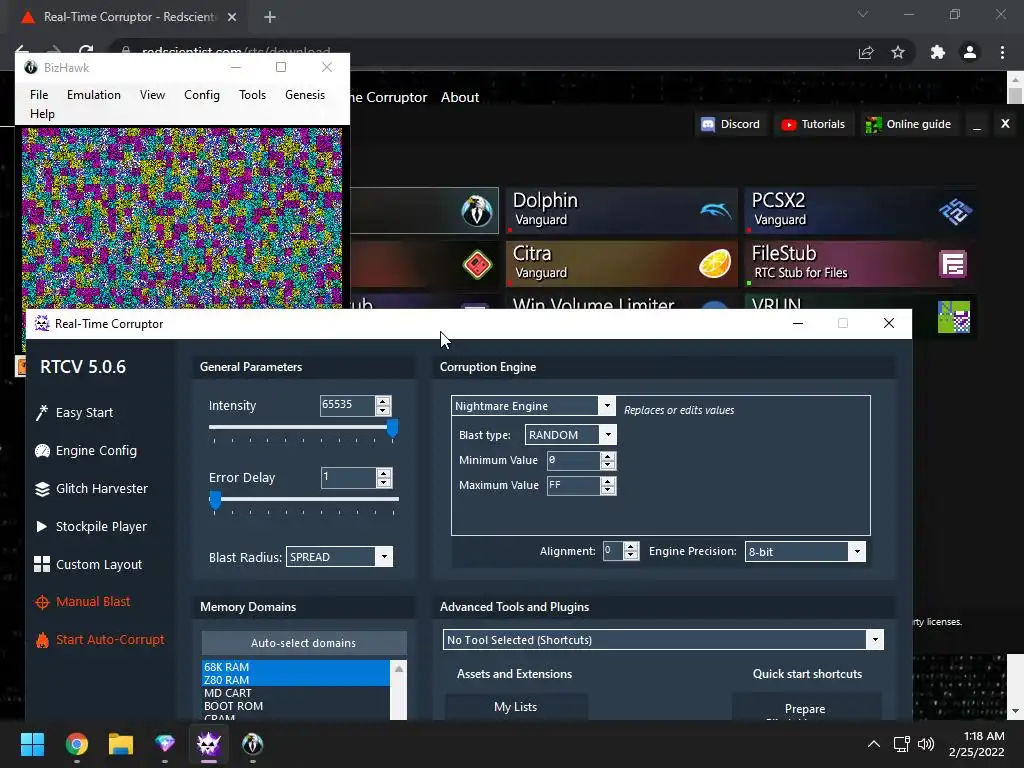
Task: Open the Emulation menu in BizHawk
Action: click(93, 95)
